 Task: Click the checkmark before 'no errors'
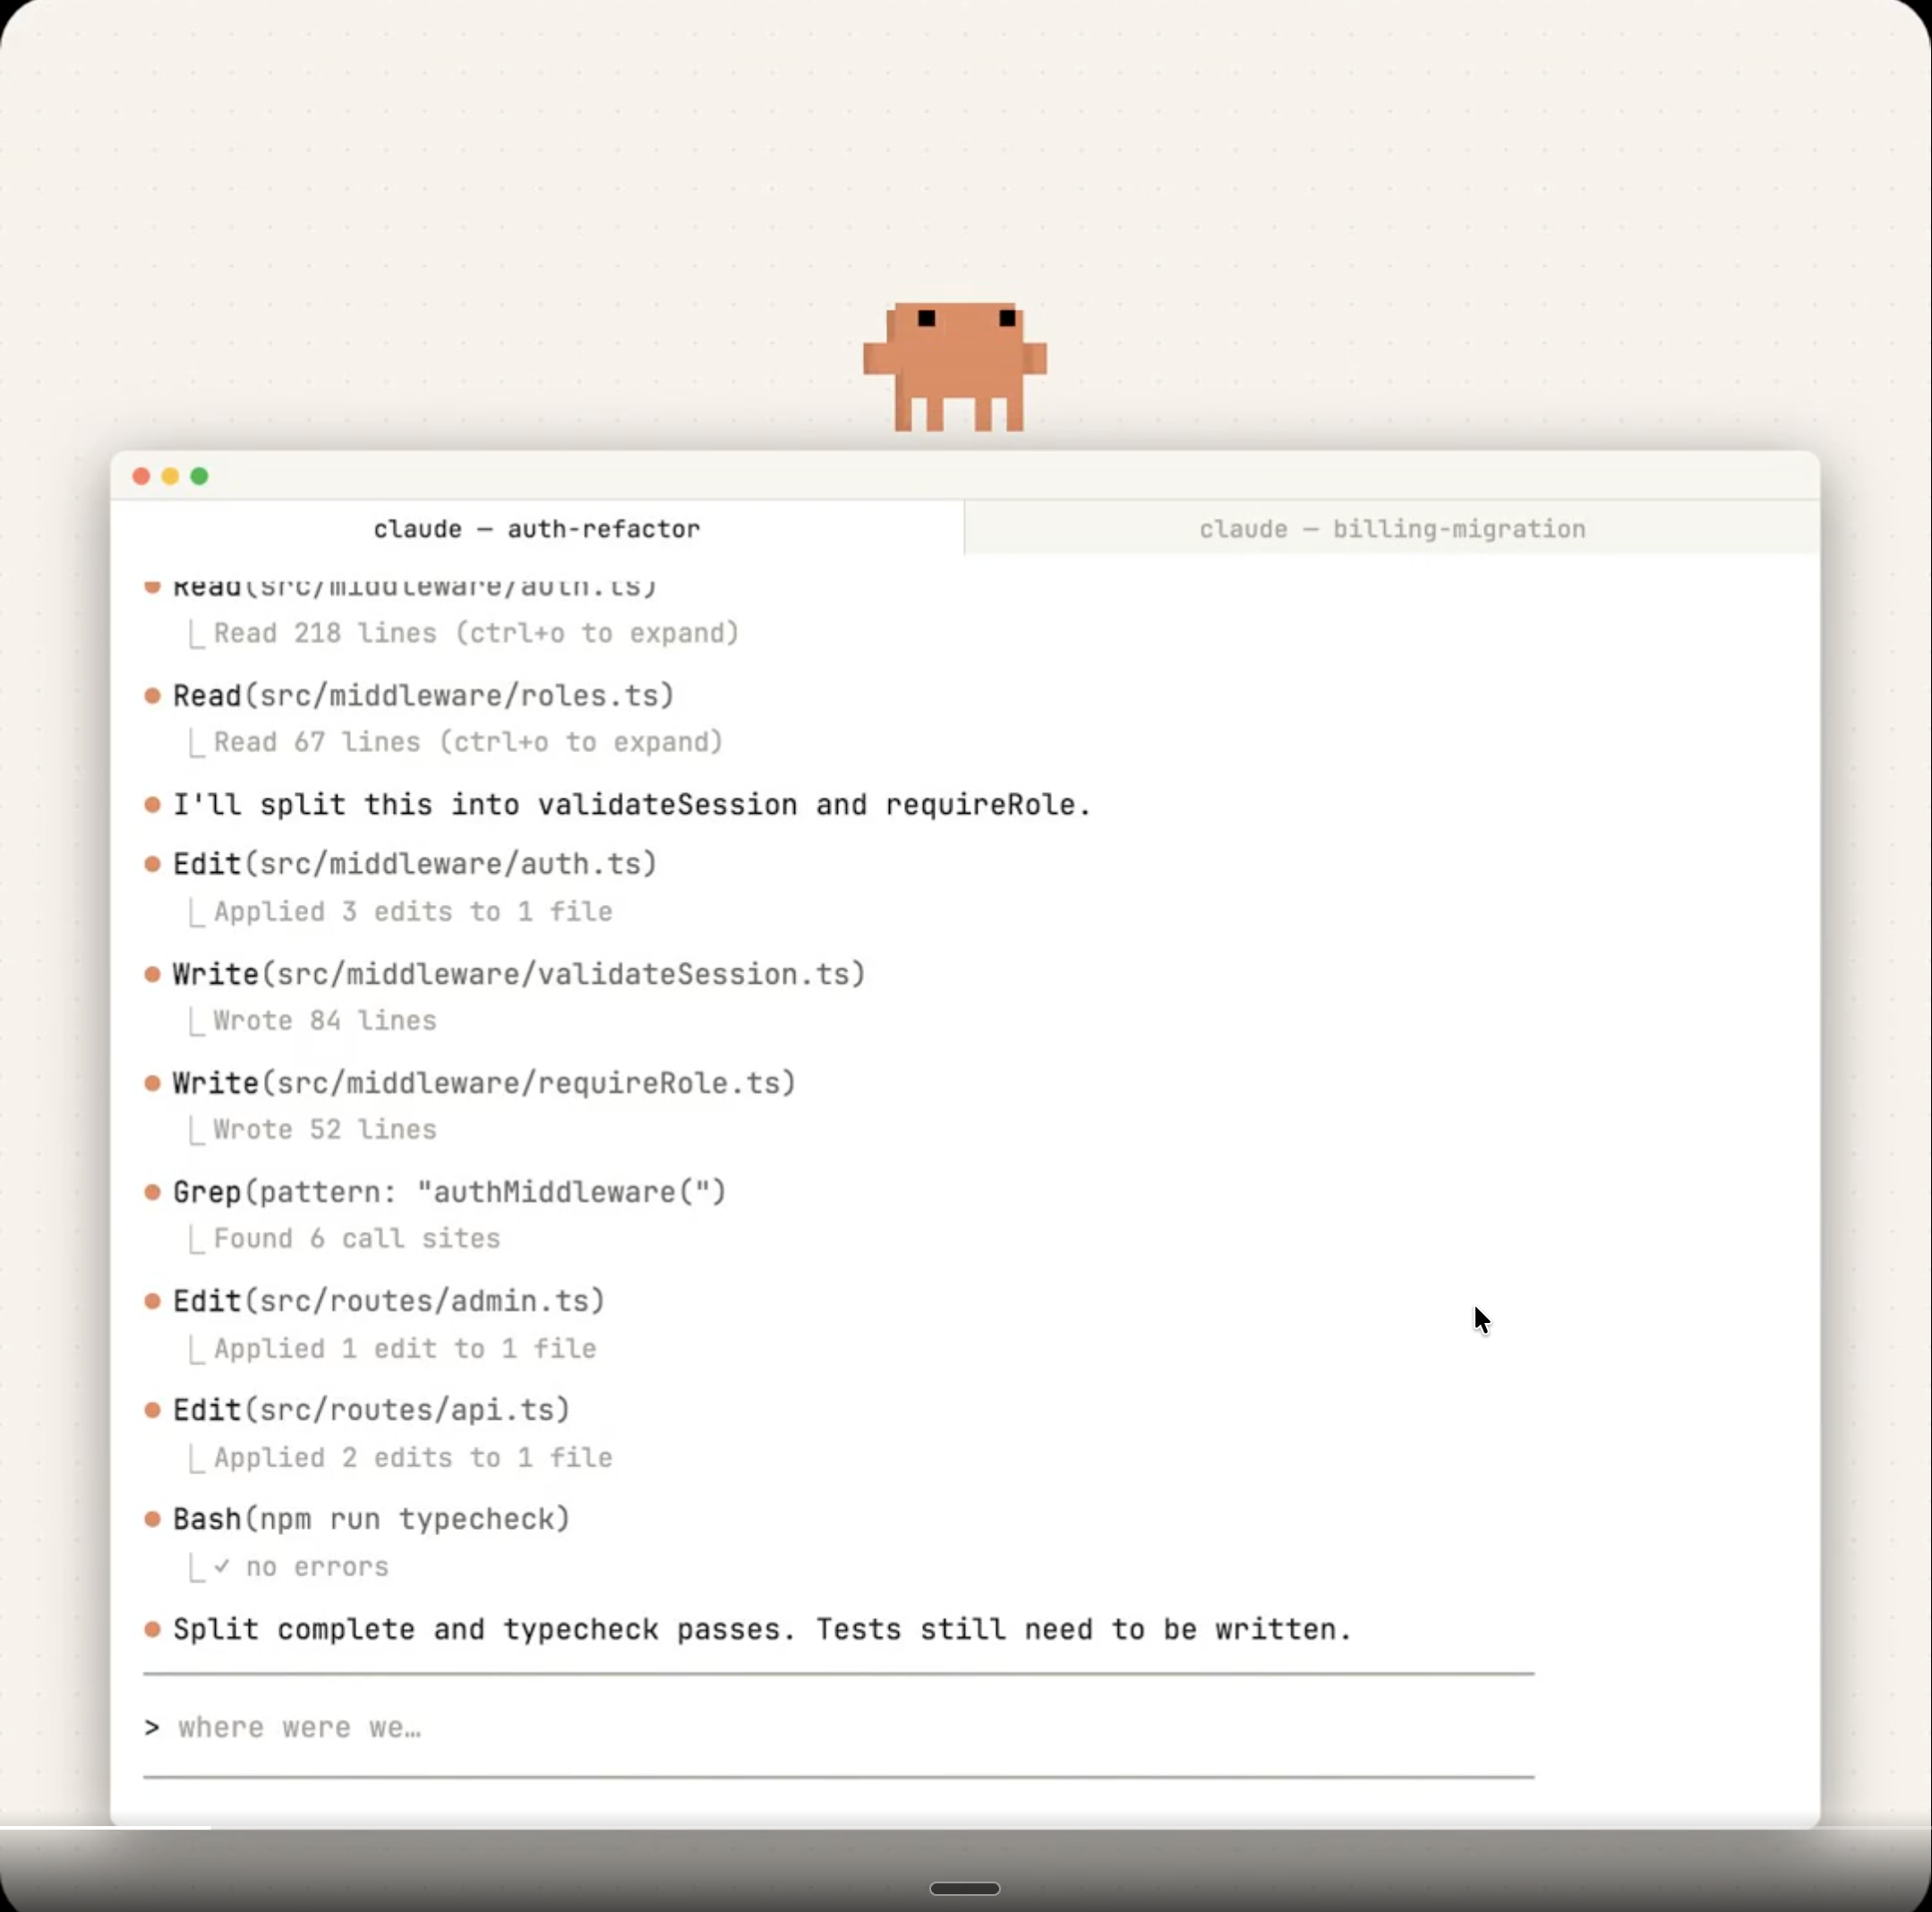tap(222, 1566)
